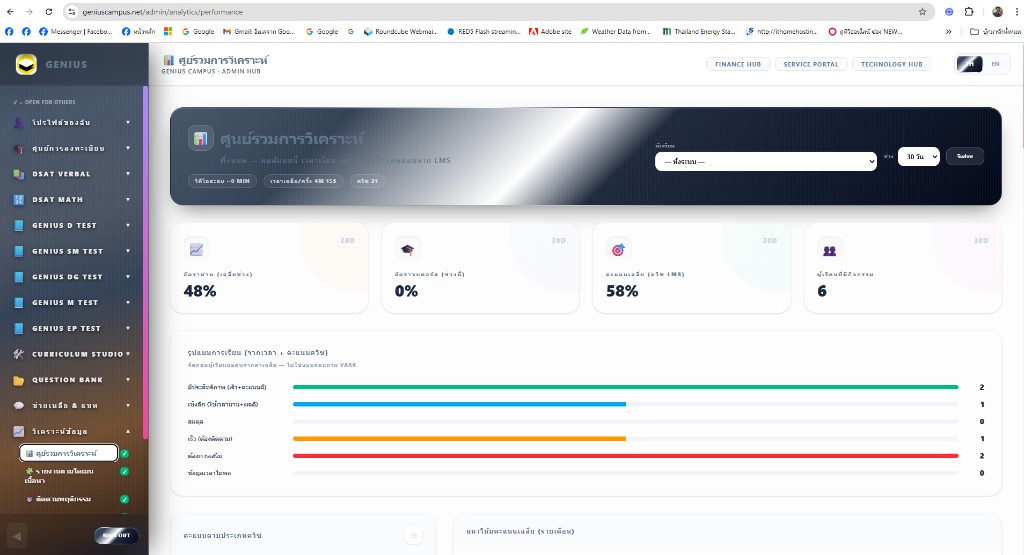Screen dimensions: 1024x555
Task: Click the line chart icon on 48% card
Action: [x=196, y=249]
